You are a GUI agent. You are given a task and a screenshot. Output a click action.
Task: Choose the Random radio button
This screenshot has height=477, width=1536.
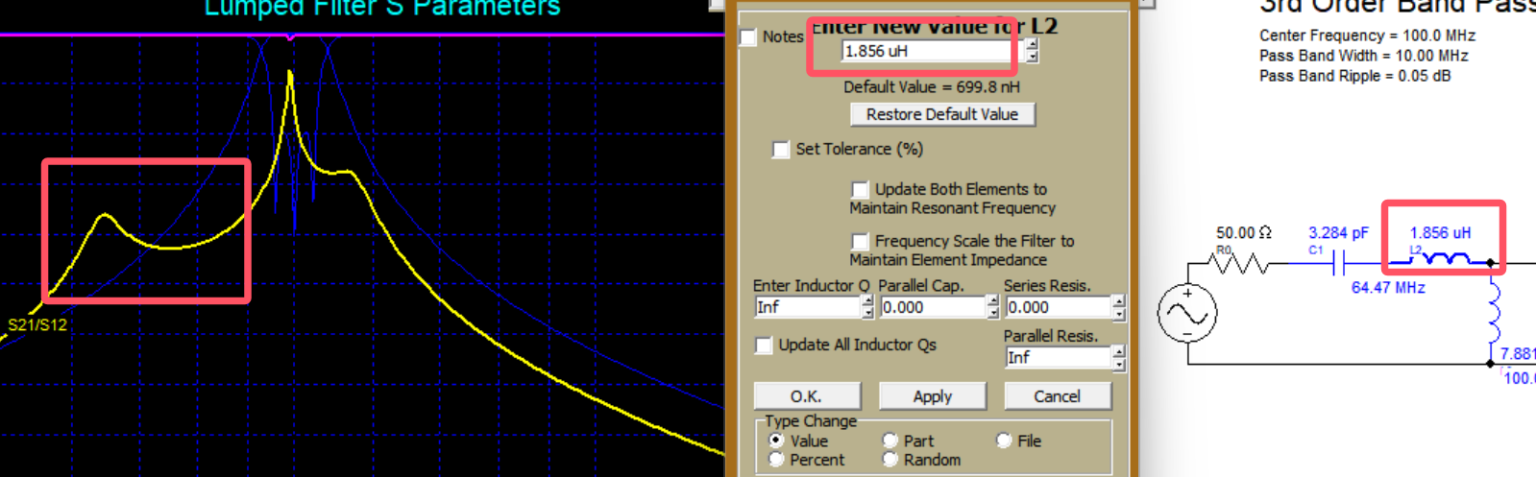890,460
